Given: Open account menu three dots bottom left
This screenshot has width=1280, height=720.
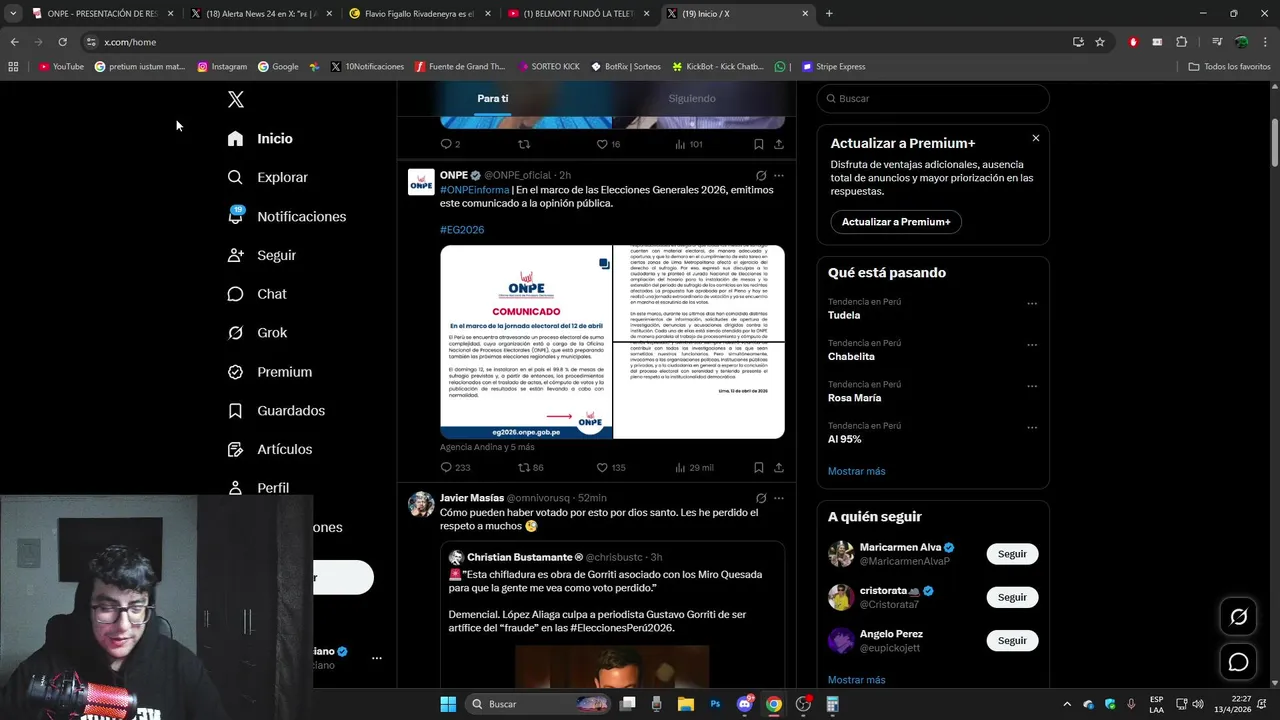Looking at the screenshot, I should pyautogui.click(x=377, y=658).
